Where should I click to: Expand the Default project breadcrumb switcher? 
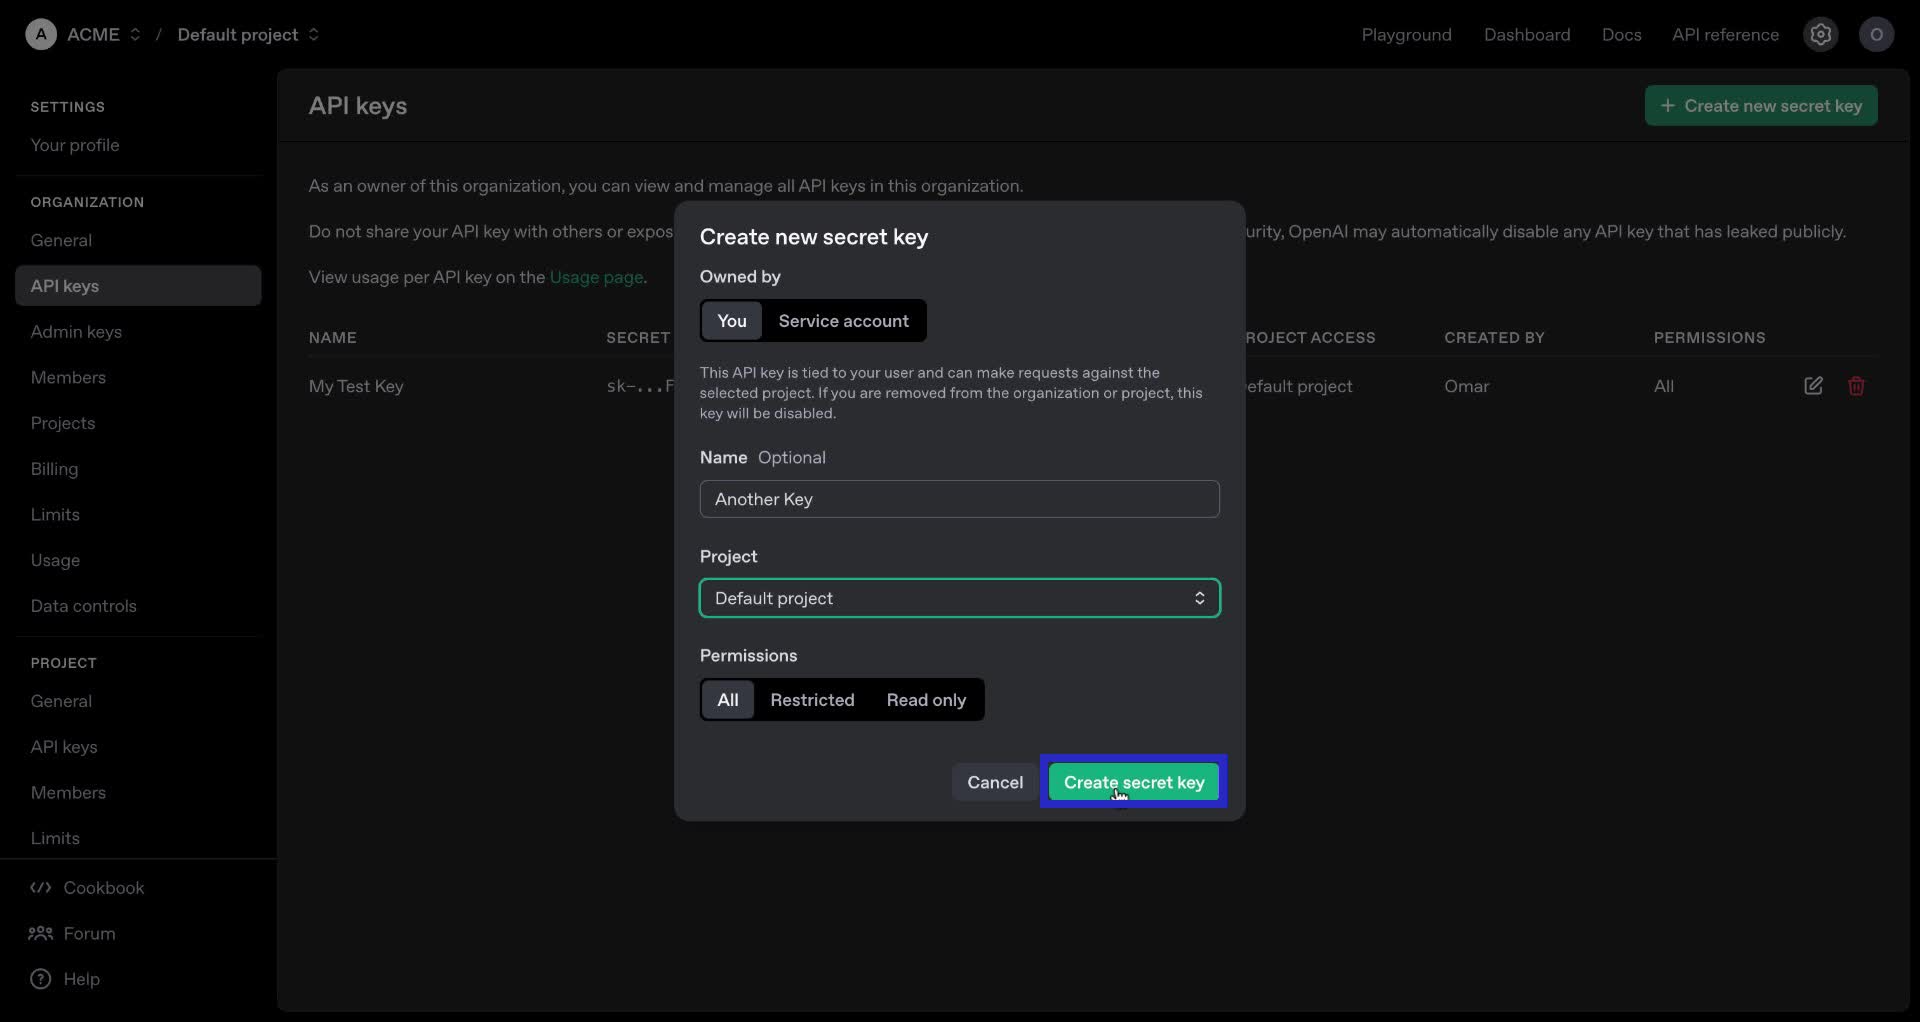coord(313,34)
